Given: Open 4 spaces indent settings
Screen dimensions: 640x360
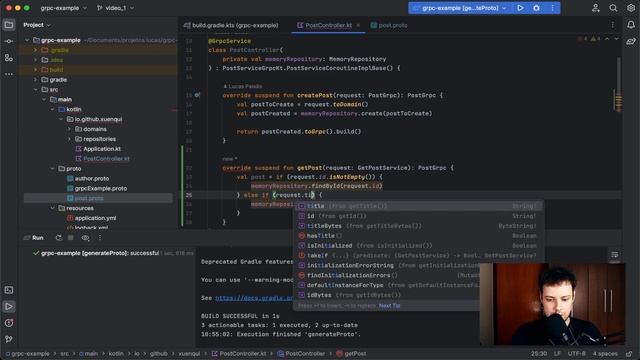Looking at the screenshot, I should click(x=605, y=354).
